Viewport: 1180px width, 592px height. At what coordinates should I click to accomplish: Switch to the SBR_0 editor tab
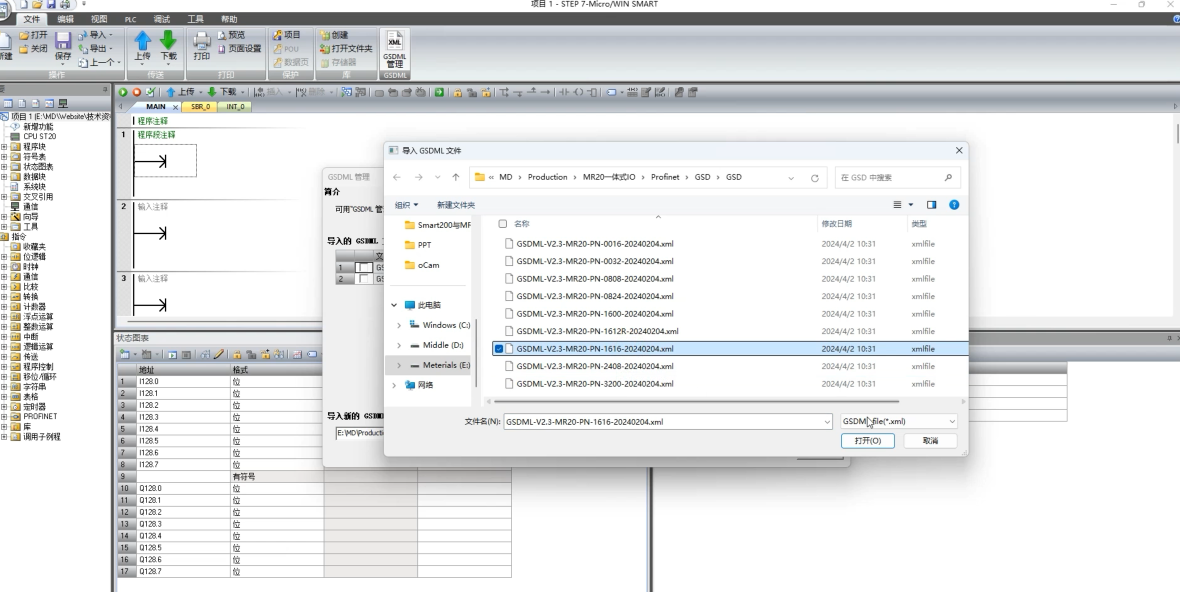200,107
